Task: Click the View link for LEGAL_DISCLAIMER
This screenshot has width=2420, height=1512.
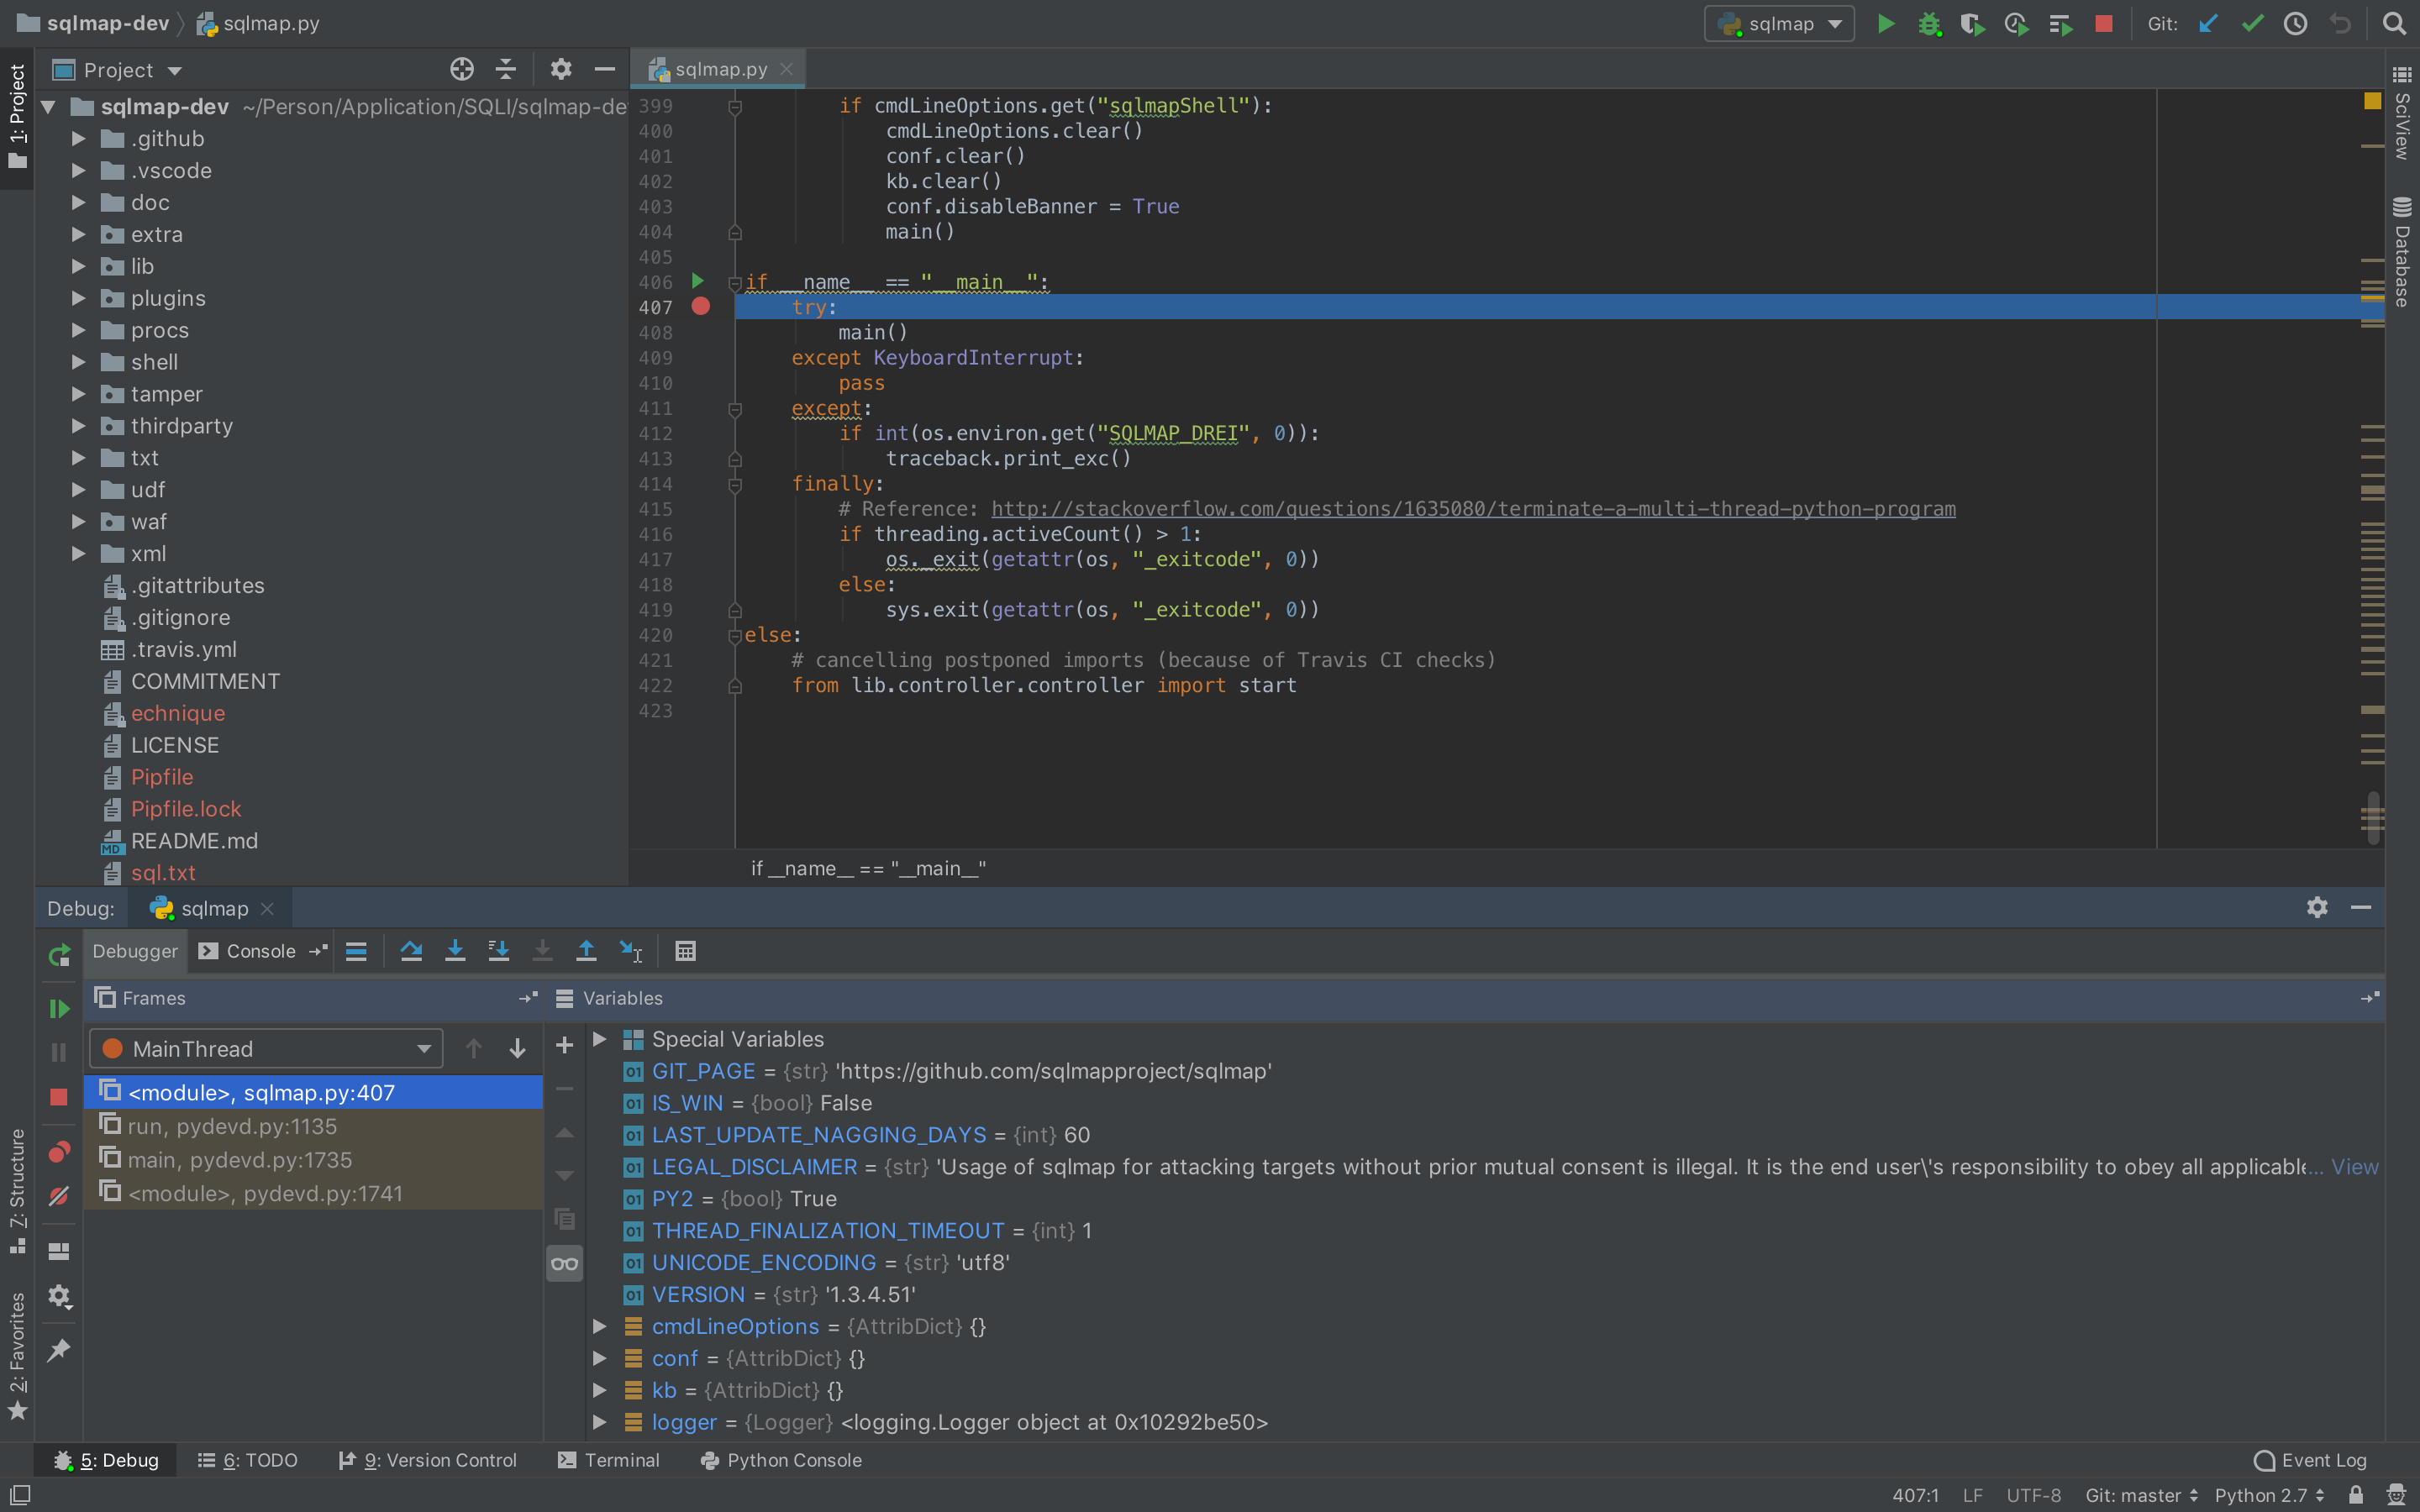Action: pyautogui.click(x=2354, y=1167)
